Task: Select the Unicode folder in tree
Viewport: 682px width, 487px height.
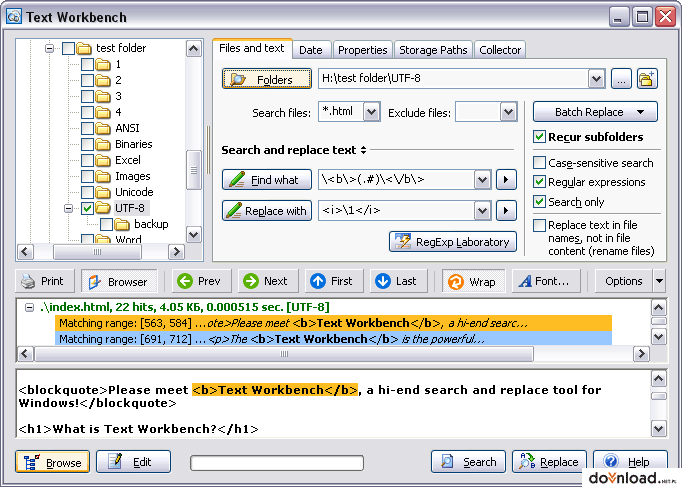Action: coord(134,192)
